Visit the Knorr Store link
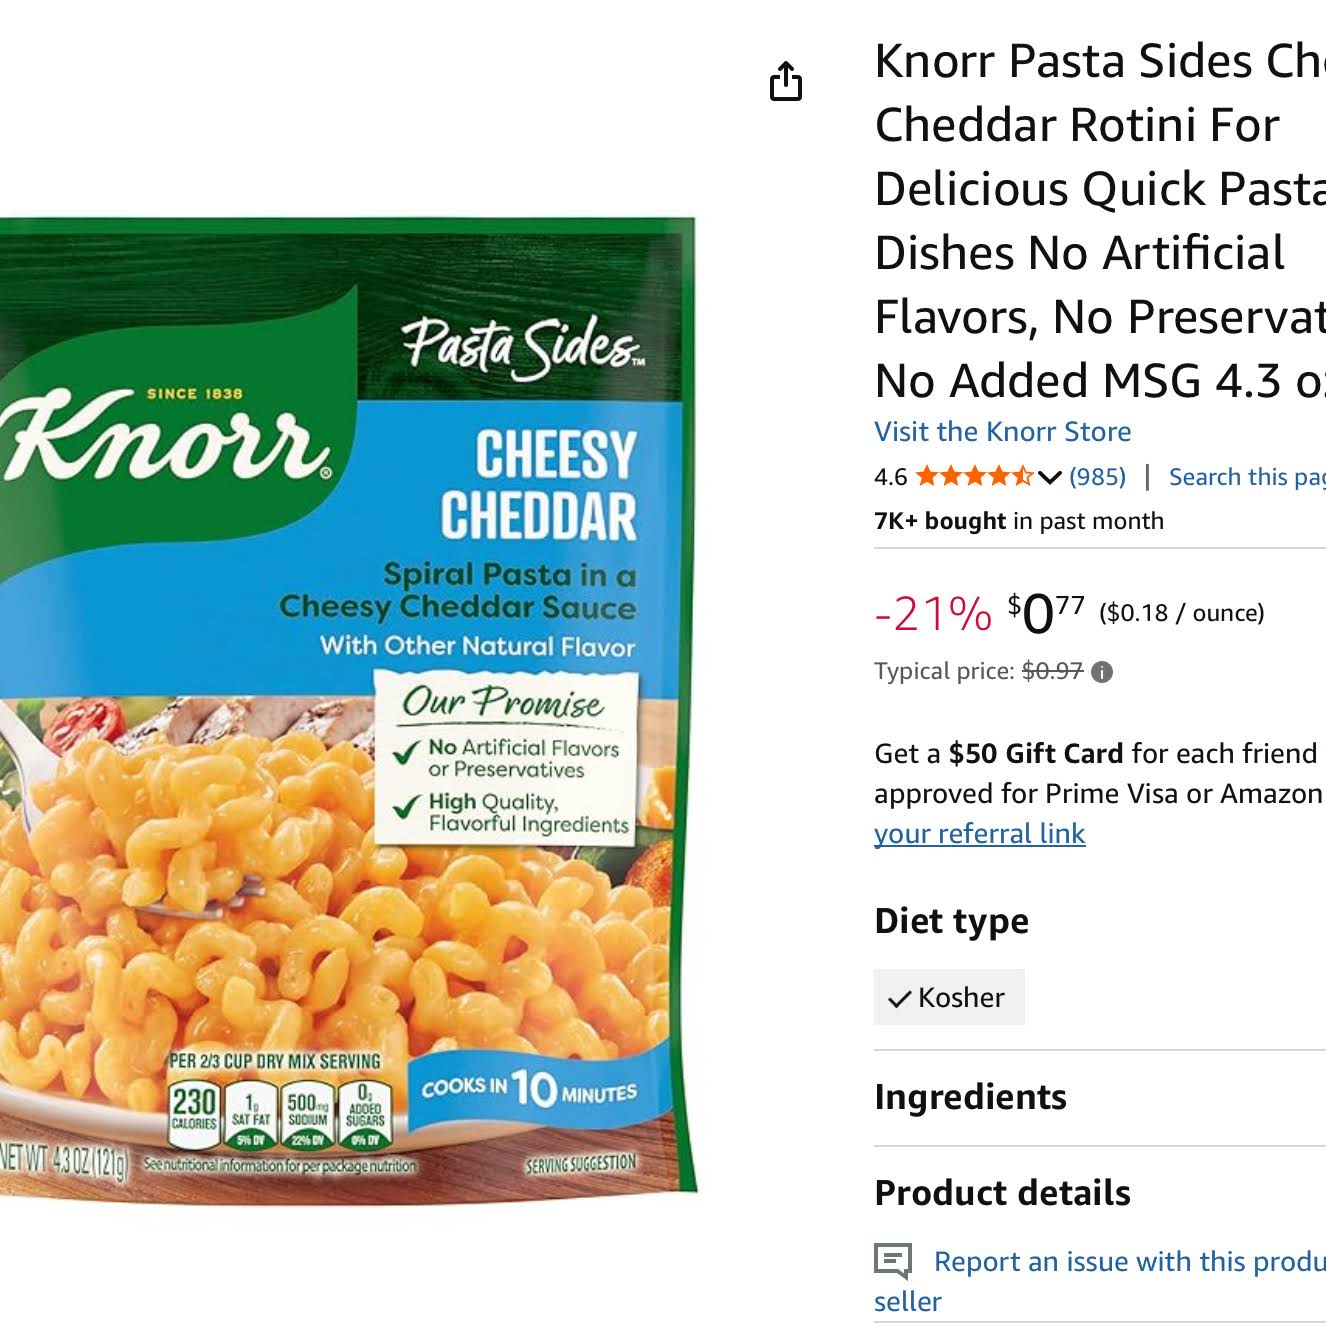This screenshot has width=1326, height=1326. [1003, 431]
